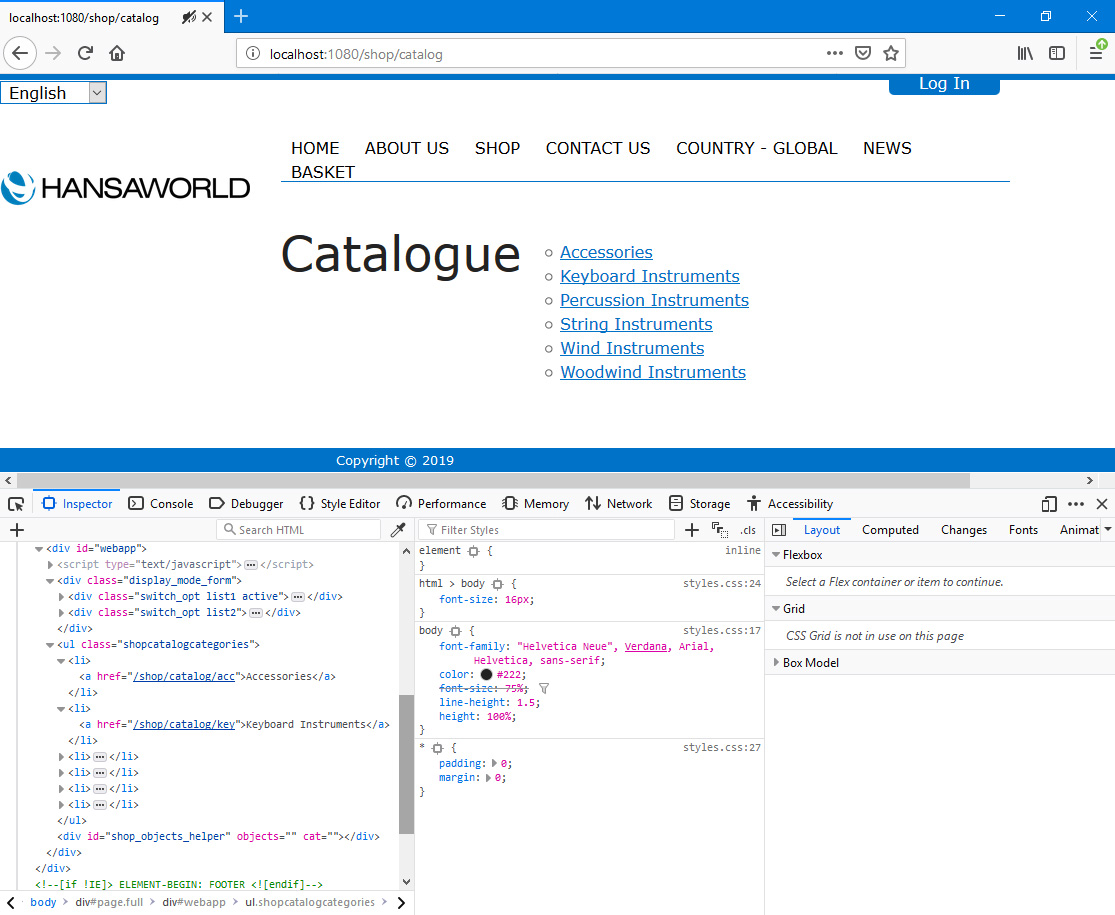The height and width of the screenshot is (915, 1115).
Task: Collapse the div#webapp node
Action: click(39, 549)
